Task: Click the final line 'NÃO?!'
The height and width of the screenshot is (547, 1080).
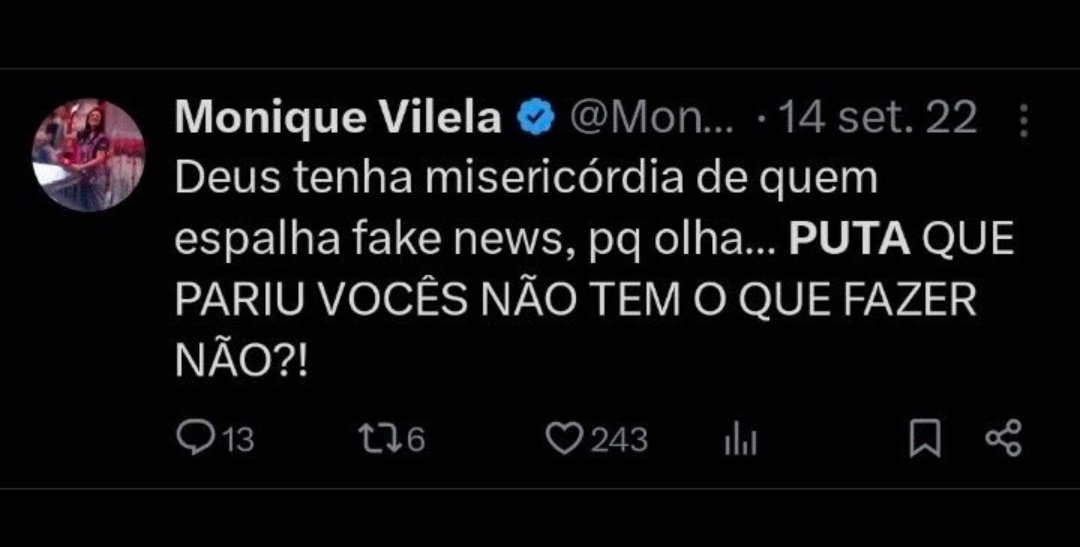Action: (240, 360)
